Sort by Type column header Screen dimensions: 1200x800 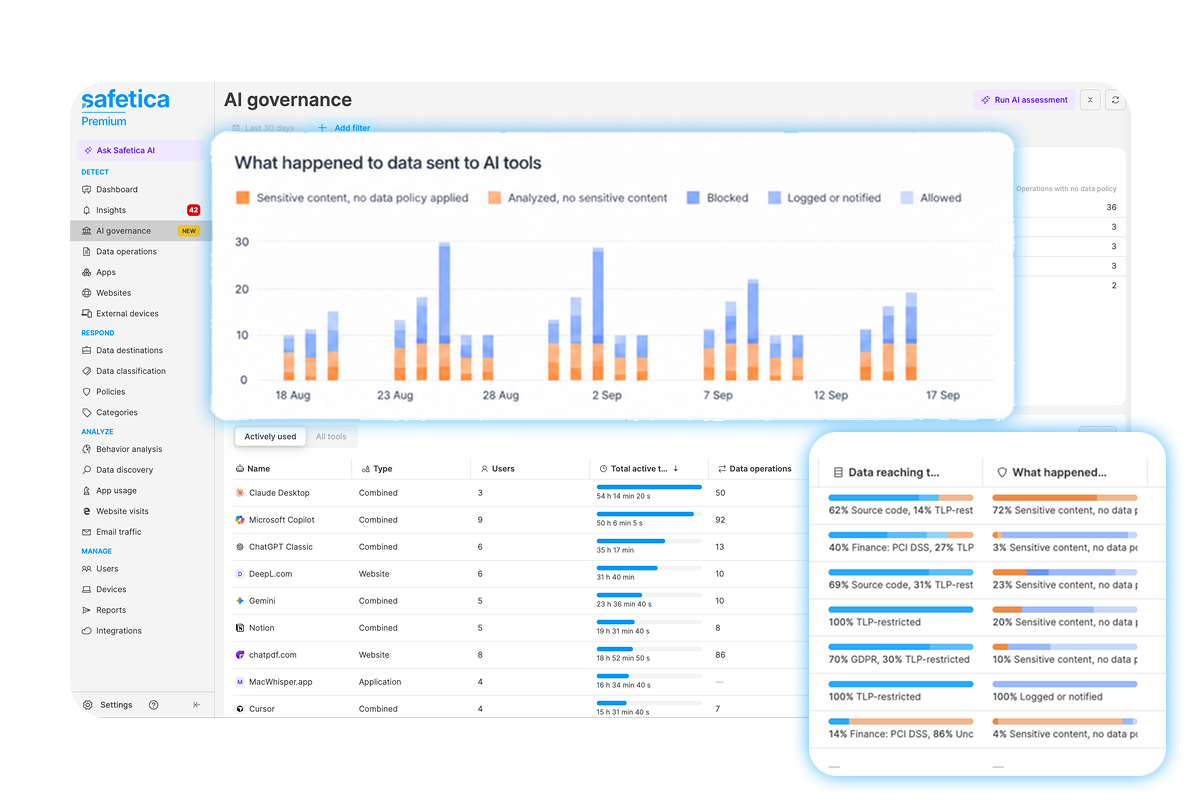377,468
